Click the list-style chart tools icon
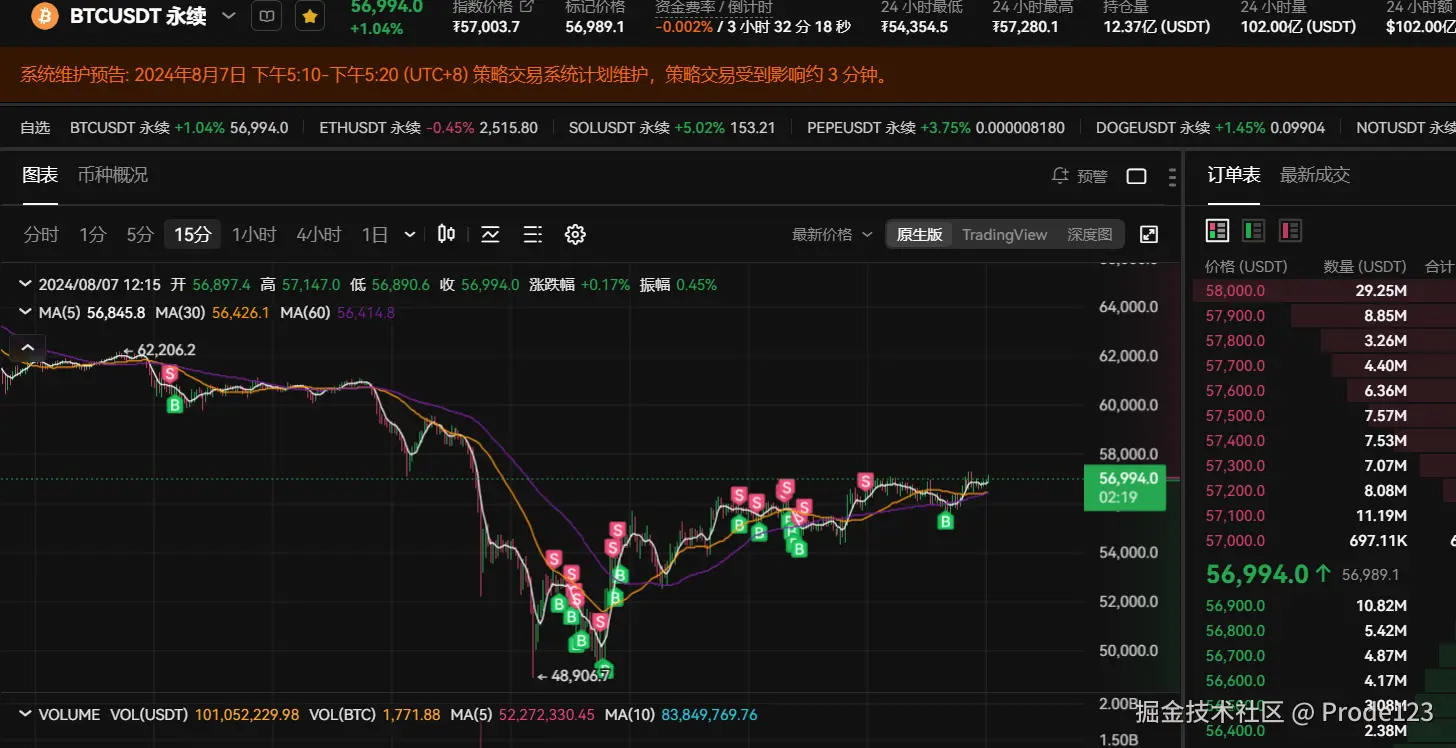1456x748 pixels. tap(533, 234)
